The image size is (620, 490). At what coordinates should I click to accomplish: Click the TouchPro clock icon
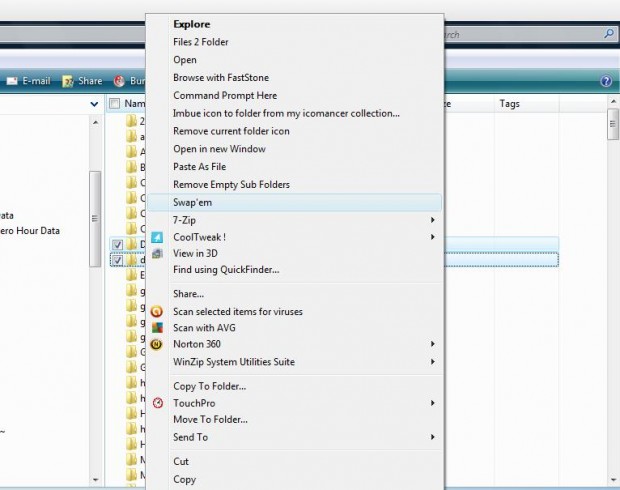156,403
